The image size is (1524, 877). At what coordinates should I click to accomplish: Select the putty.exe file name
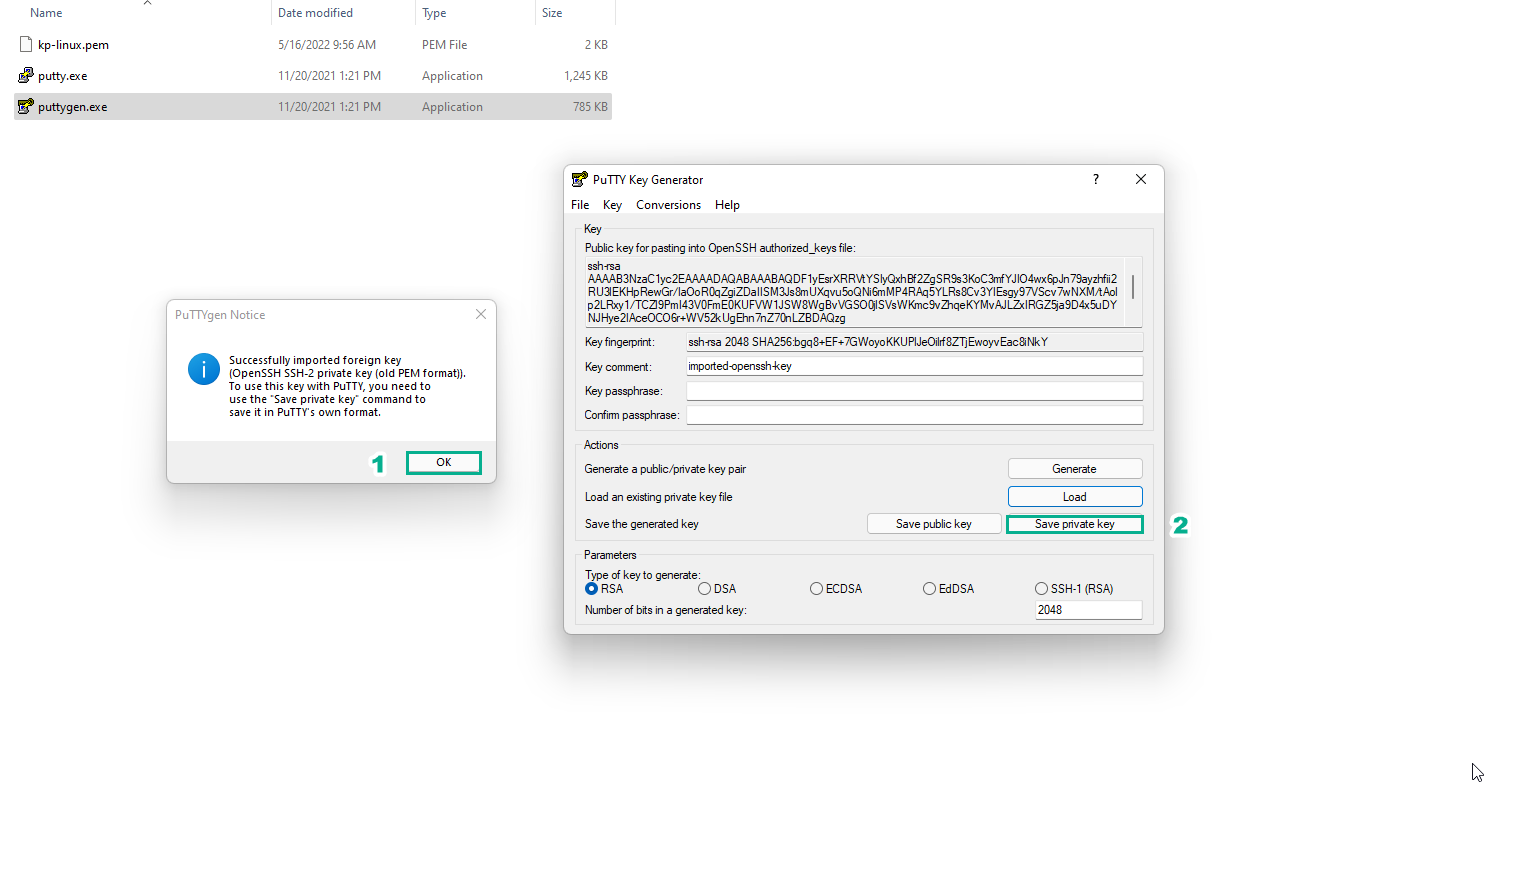tap(63, 76)
